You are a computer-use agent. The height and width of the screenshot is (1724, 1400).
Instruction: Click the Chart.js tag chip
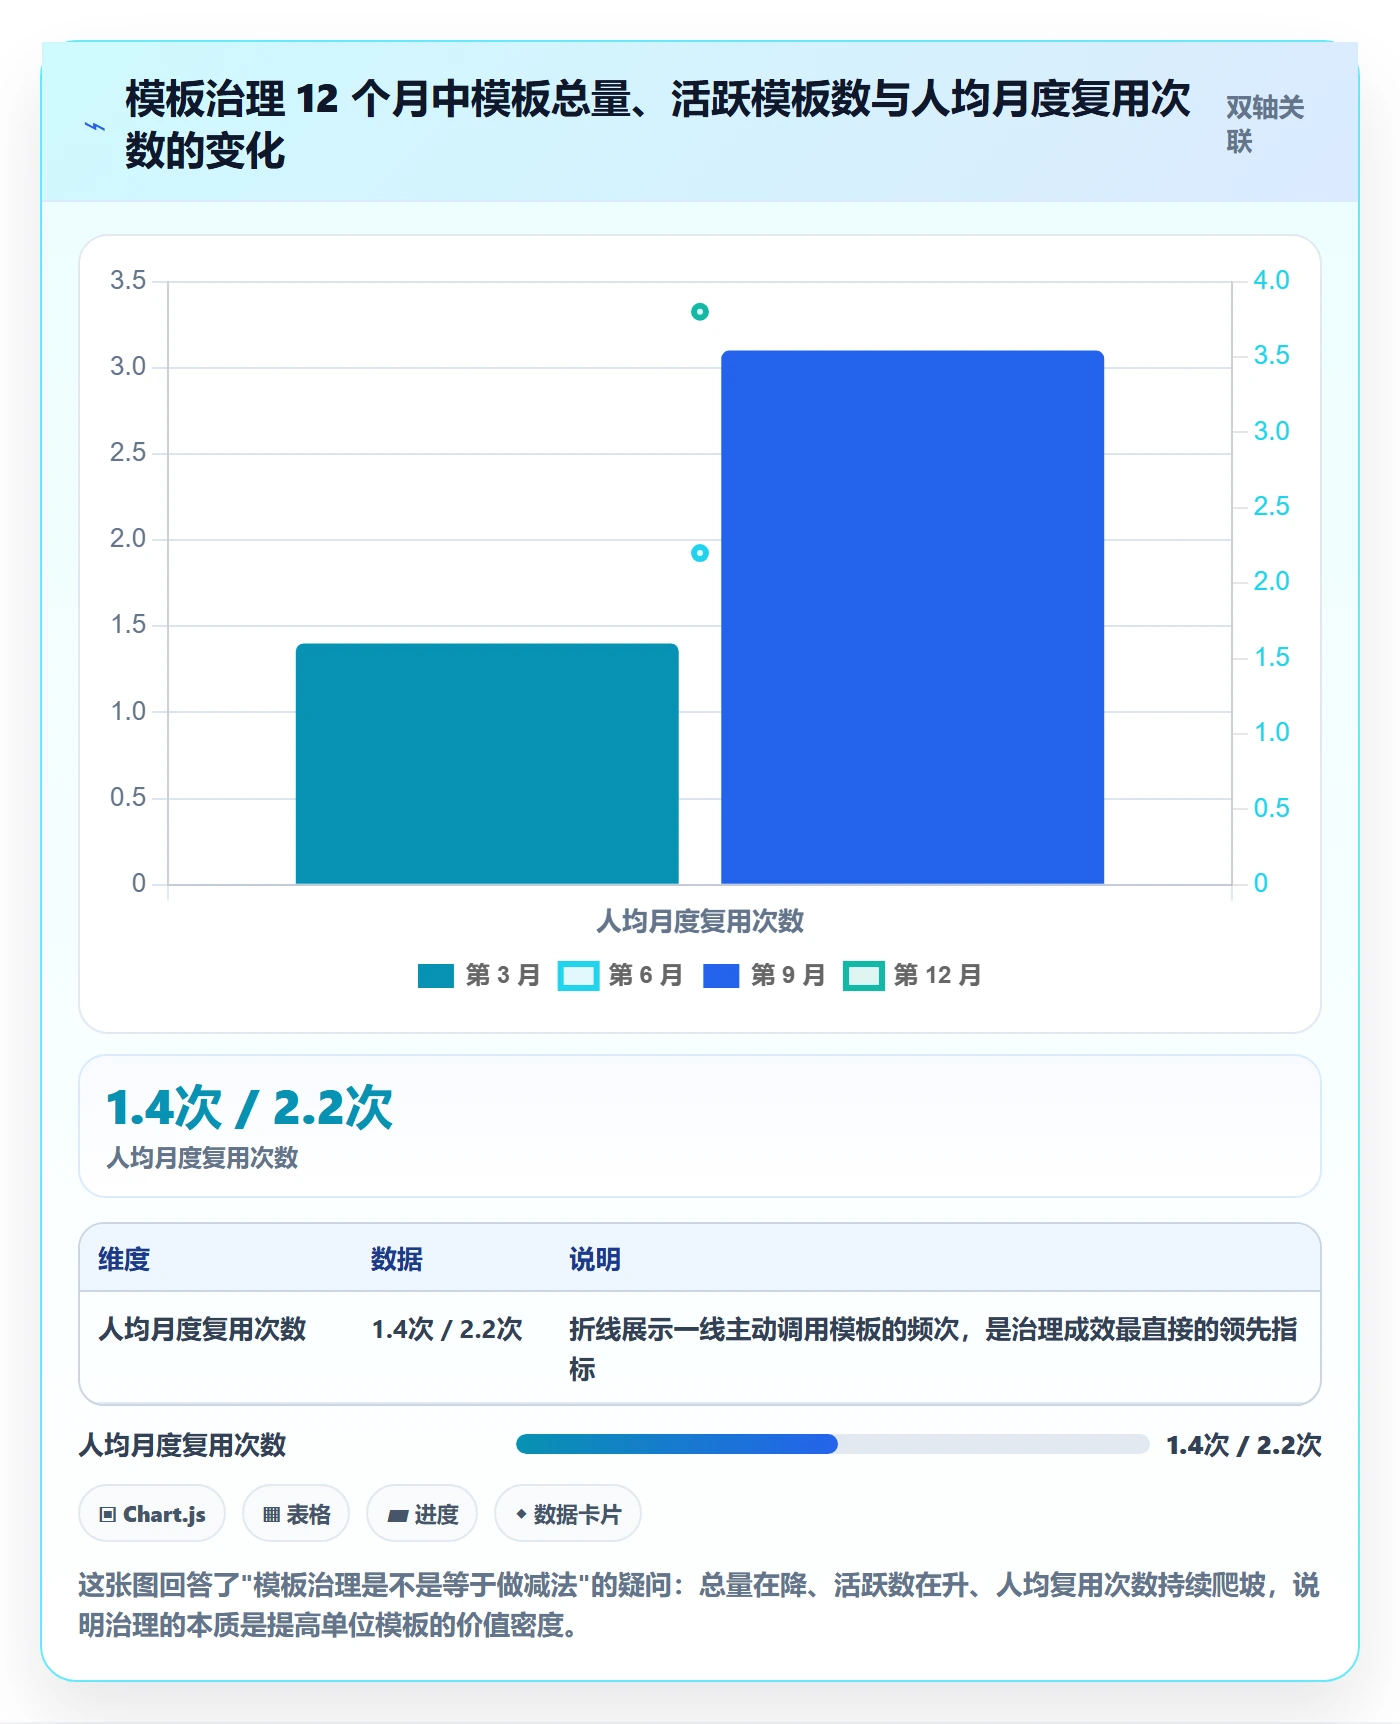152,1514
